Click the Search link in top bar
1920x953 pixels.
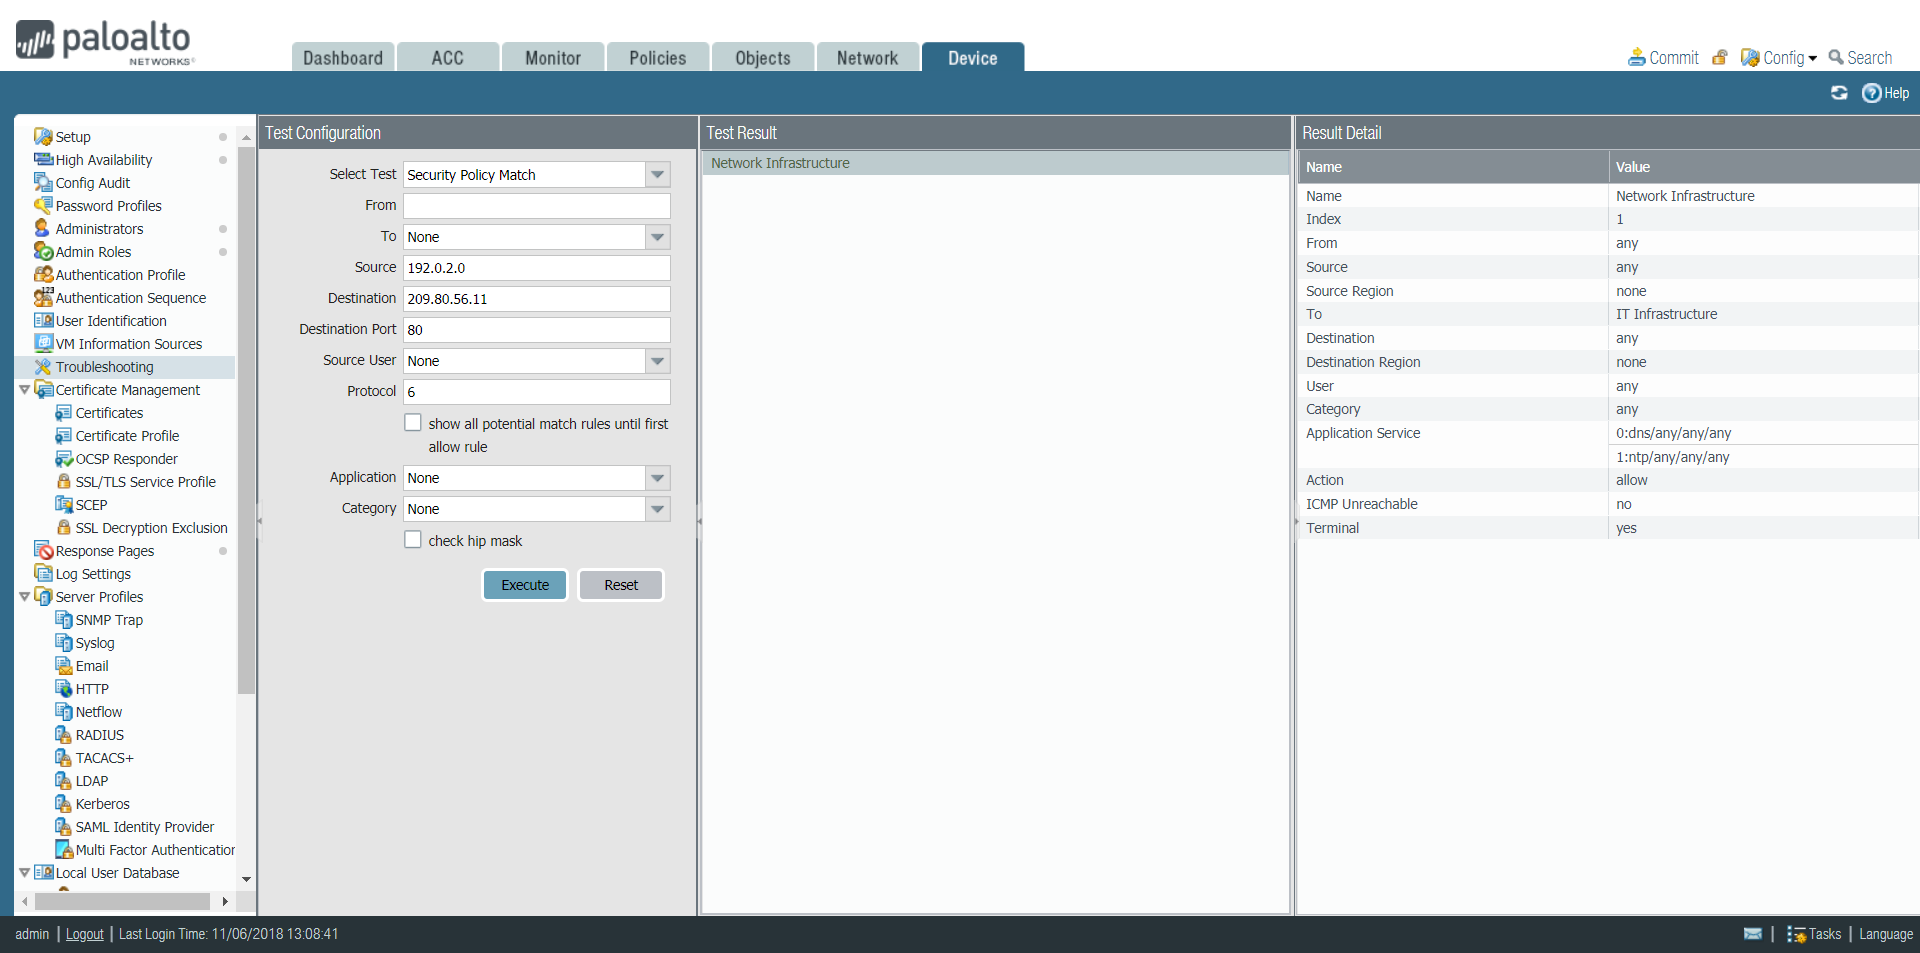pos(1861,58)
